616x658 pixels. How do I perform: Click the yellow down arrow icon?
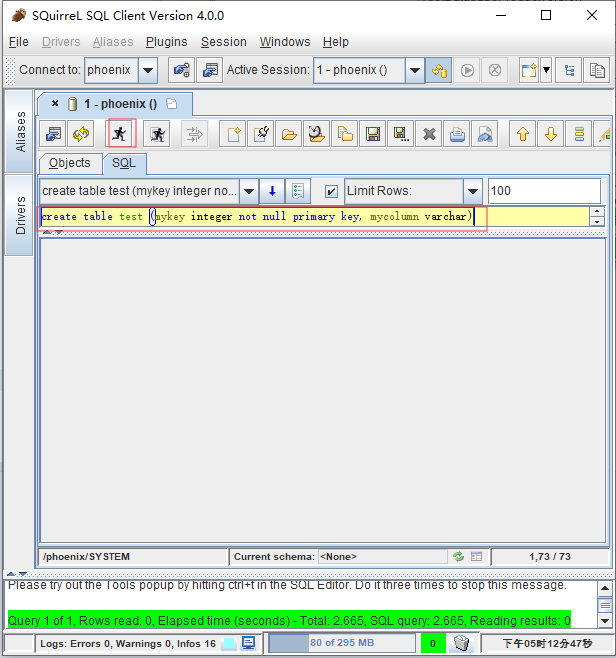550,134
